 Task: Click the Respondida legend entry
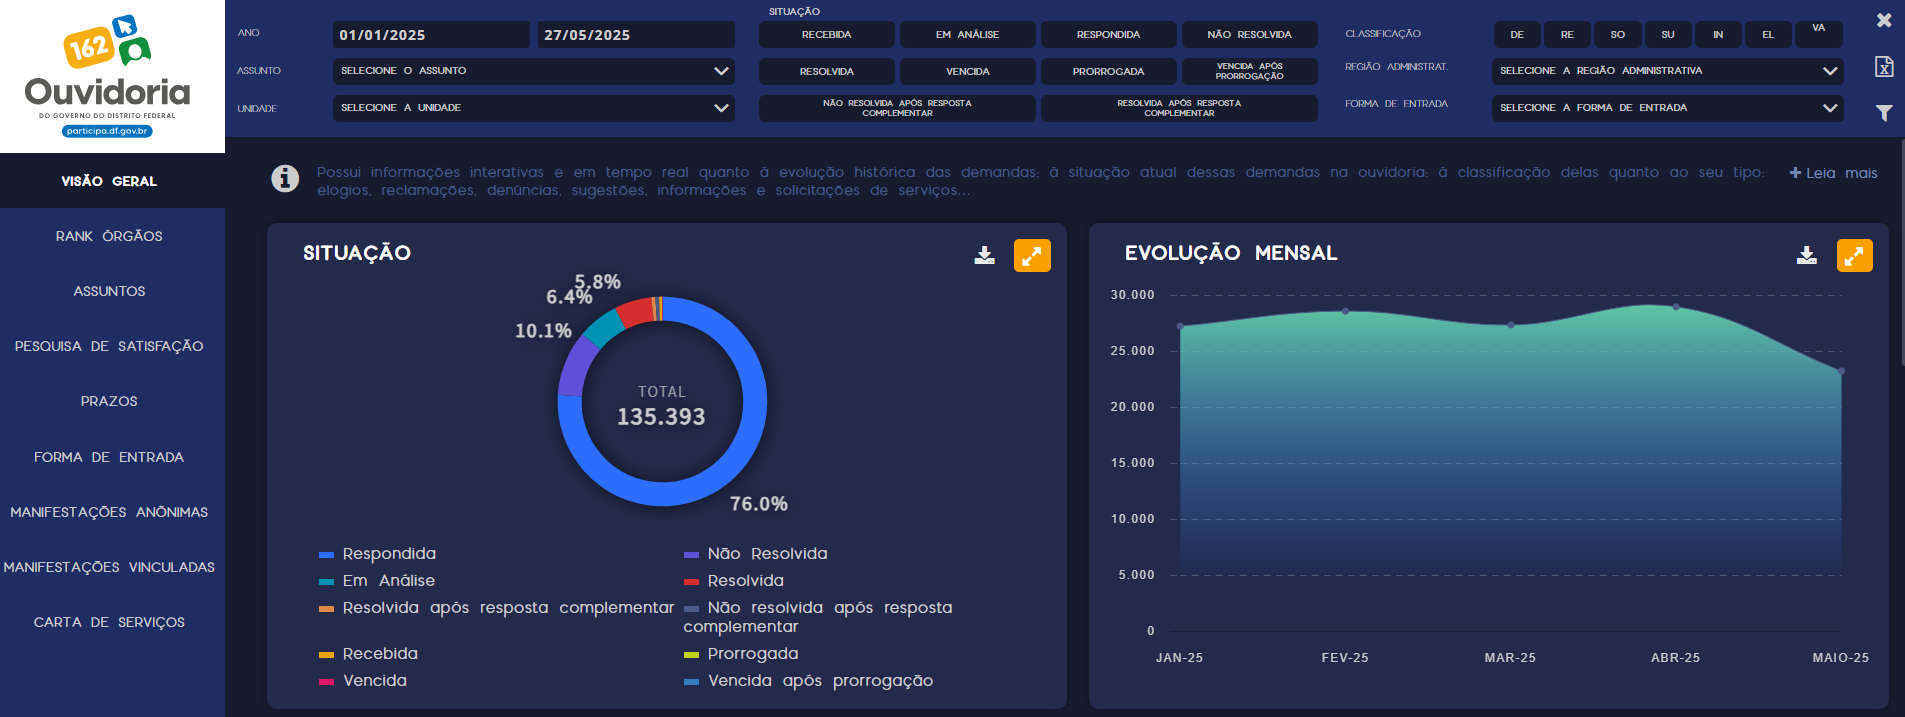(x=377, y=554)
